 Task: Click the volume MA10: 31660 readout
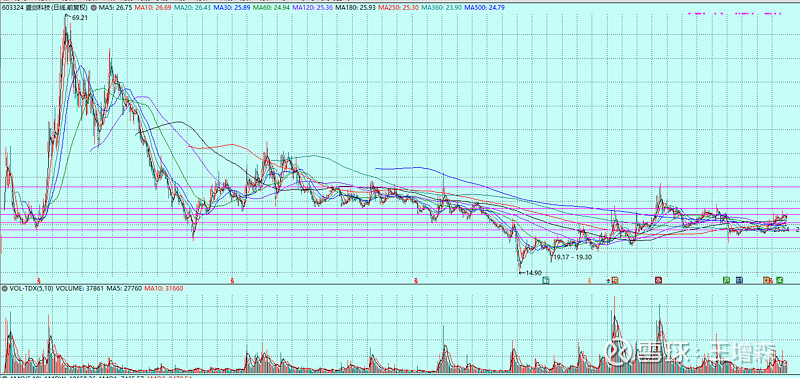click(164, 289)
